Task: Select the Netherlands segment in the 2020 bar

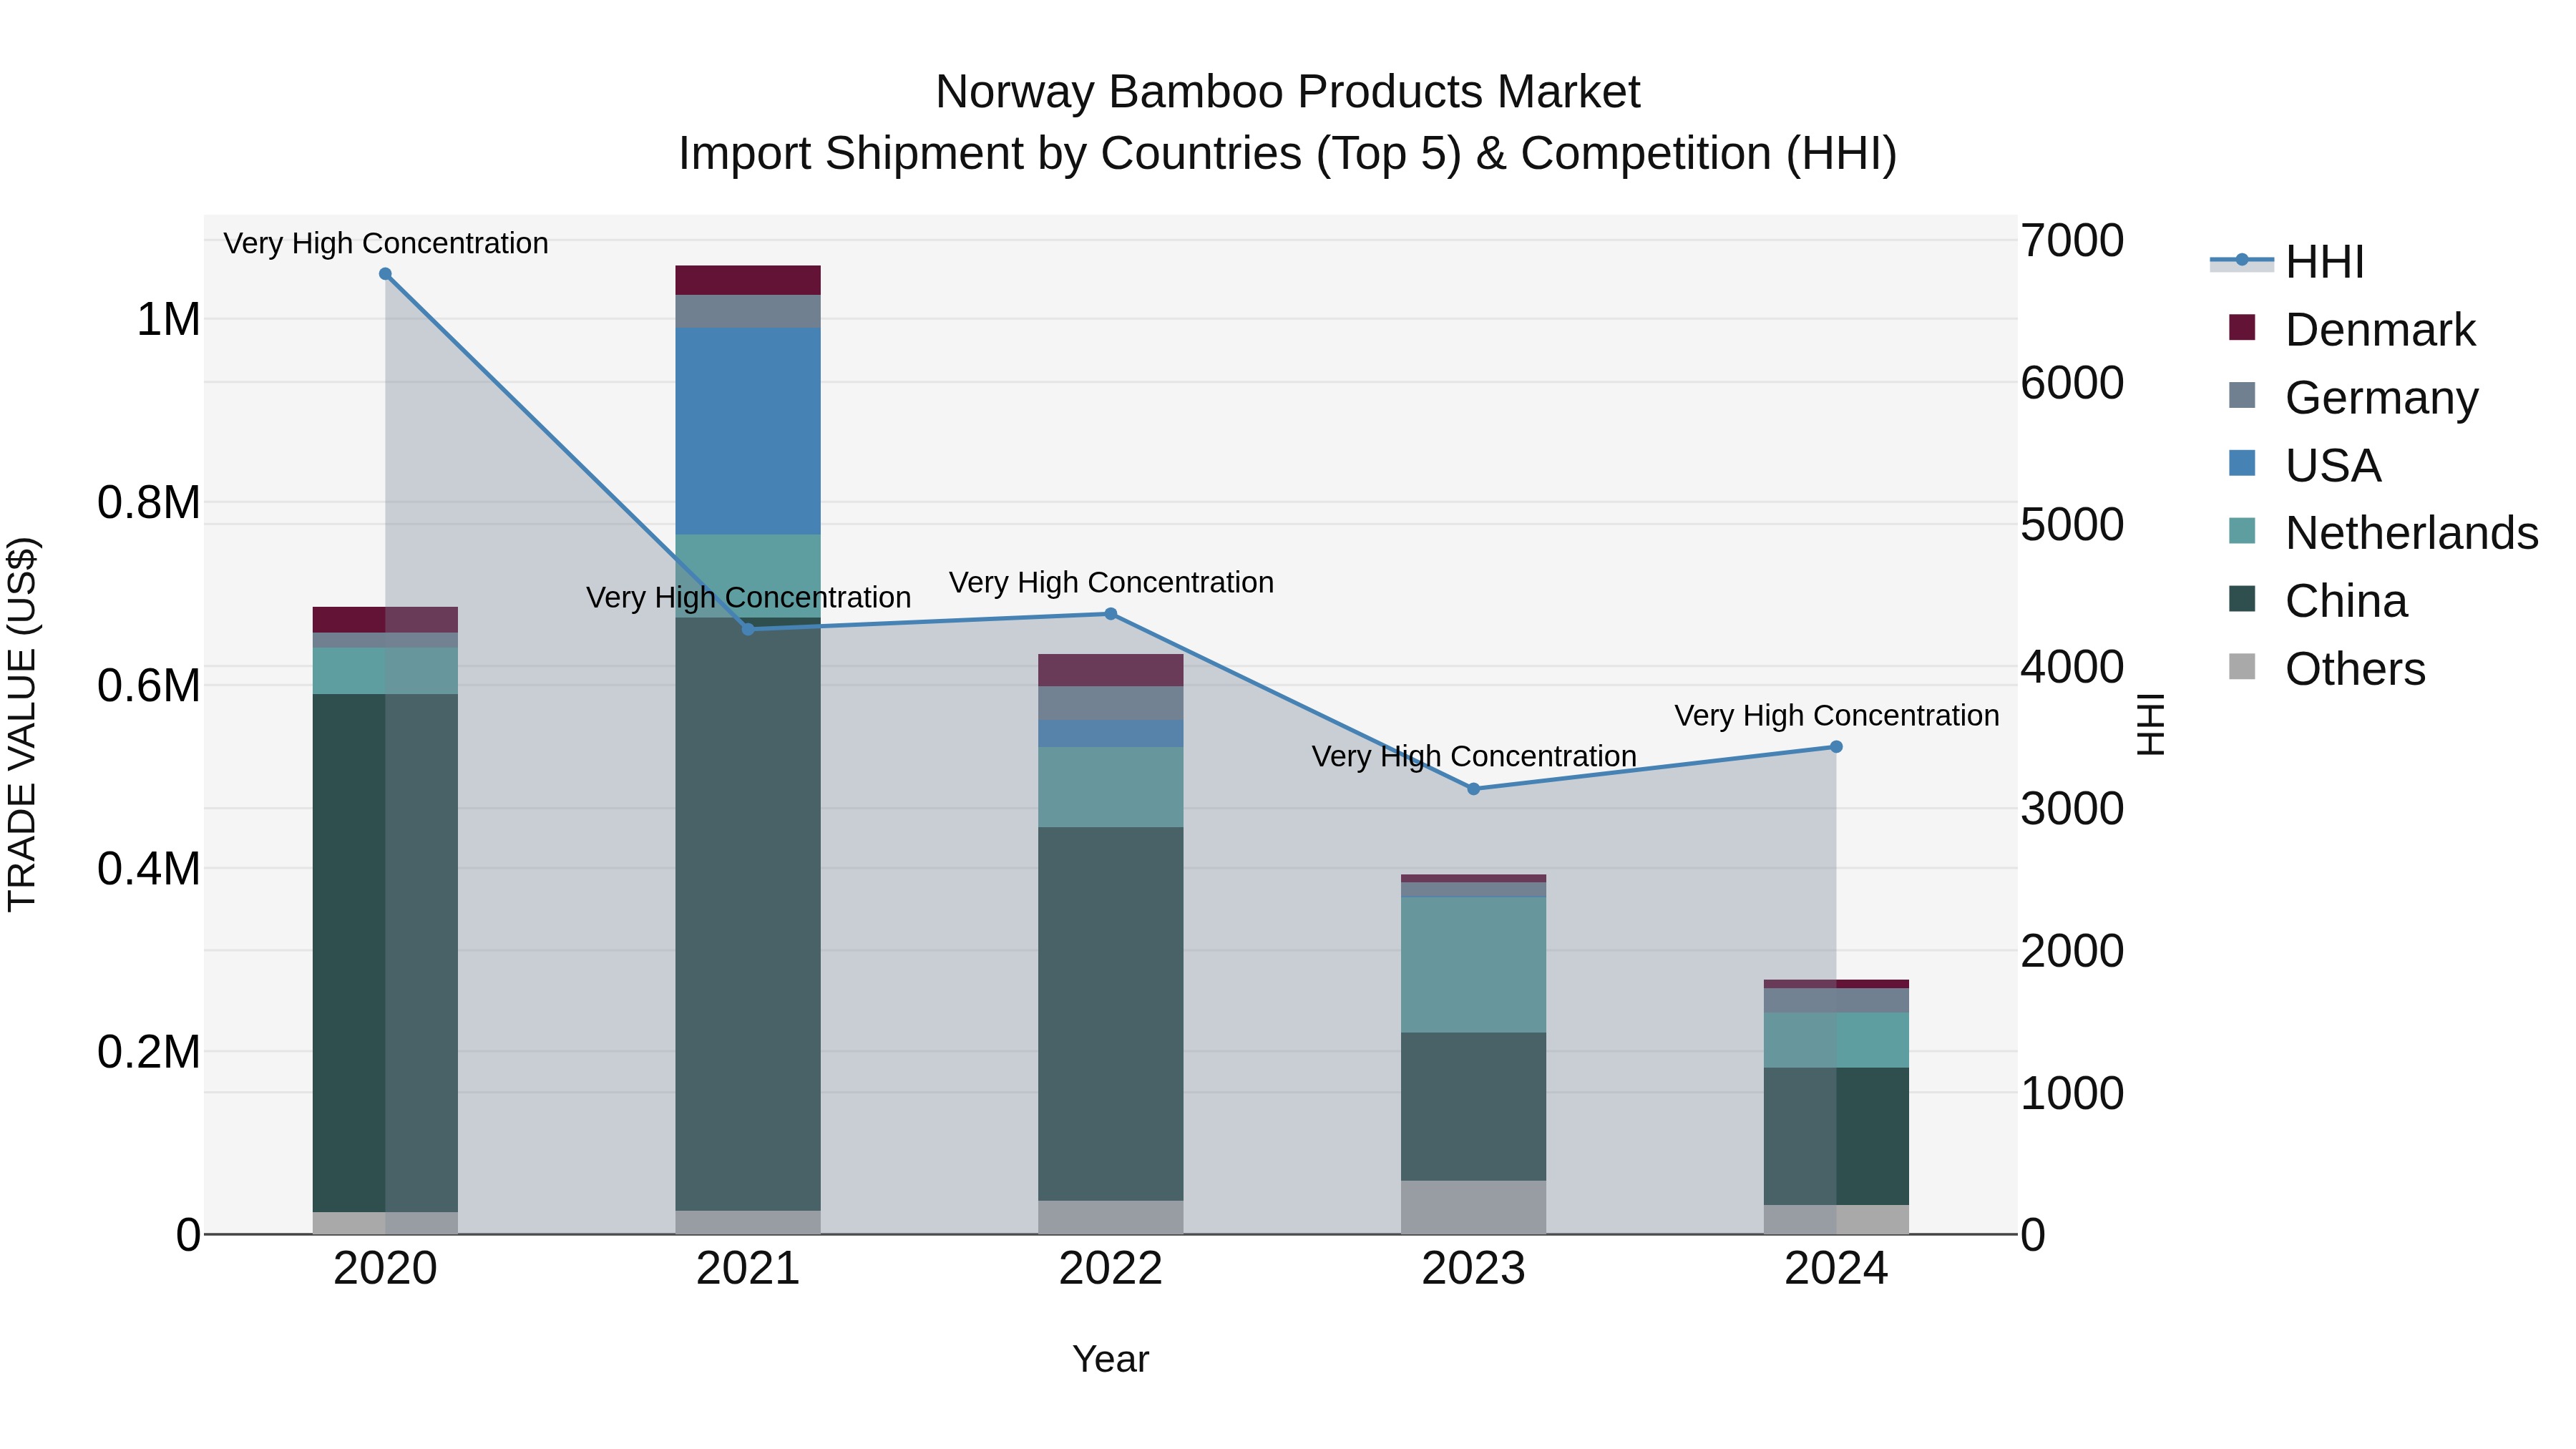Action: click(x=385, y=671)
